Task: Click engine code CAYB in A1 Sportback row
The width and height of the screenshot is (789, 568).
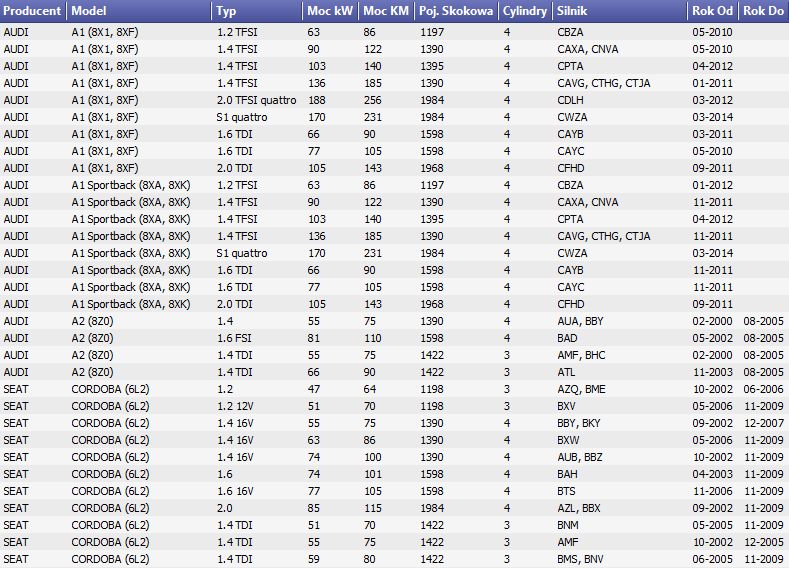Action: [x=570, y=270]
